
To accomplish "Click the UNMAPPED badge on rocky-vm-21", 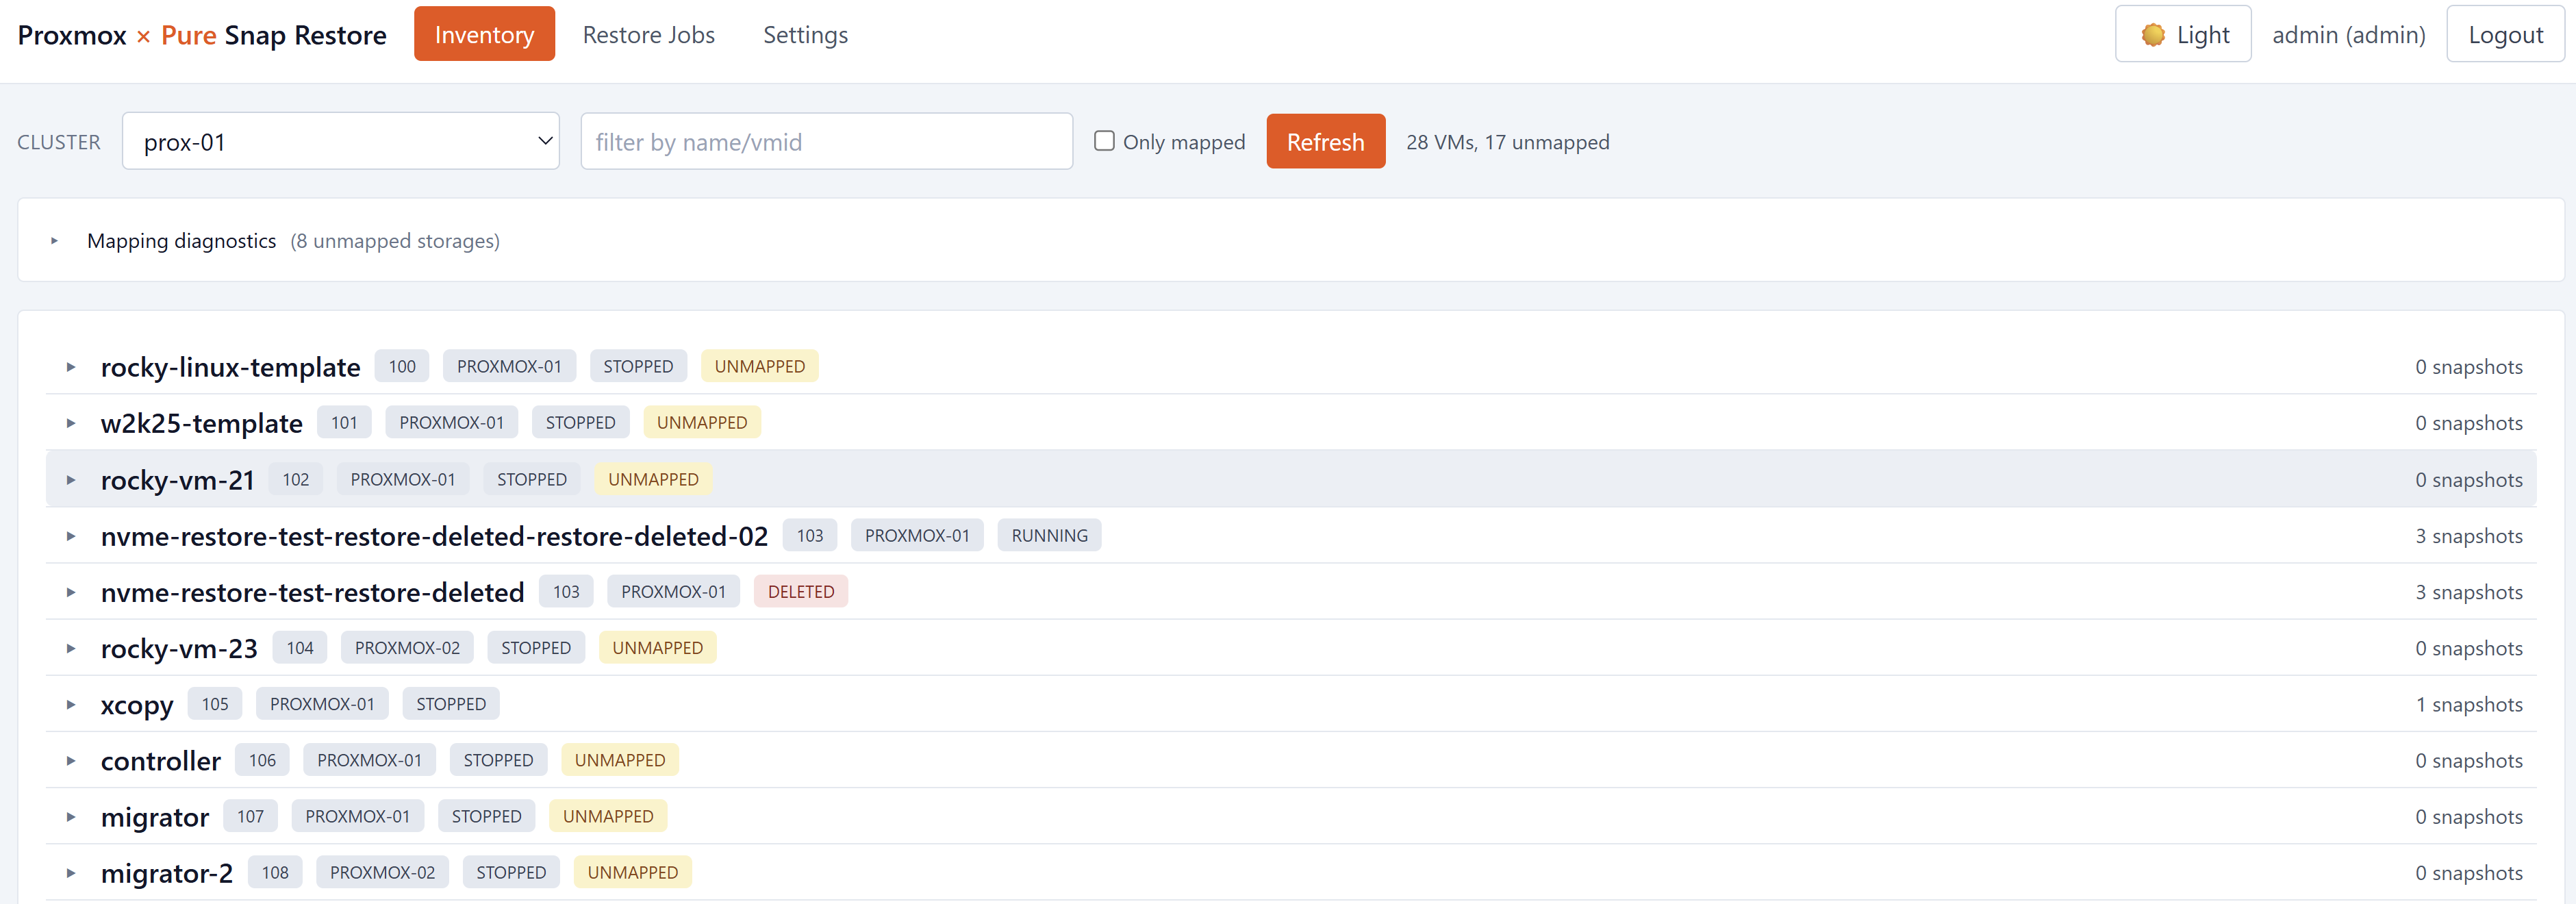I will click(652, 478).
